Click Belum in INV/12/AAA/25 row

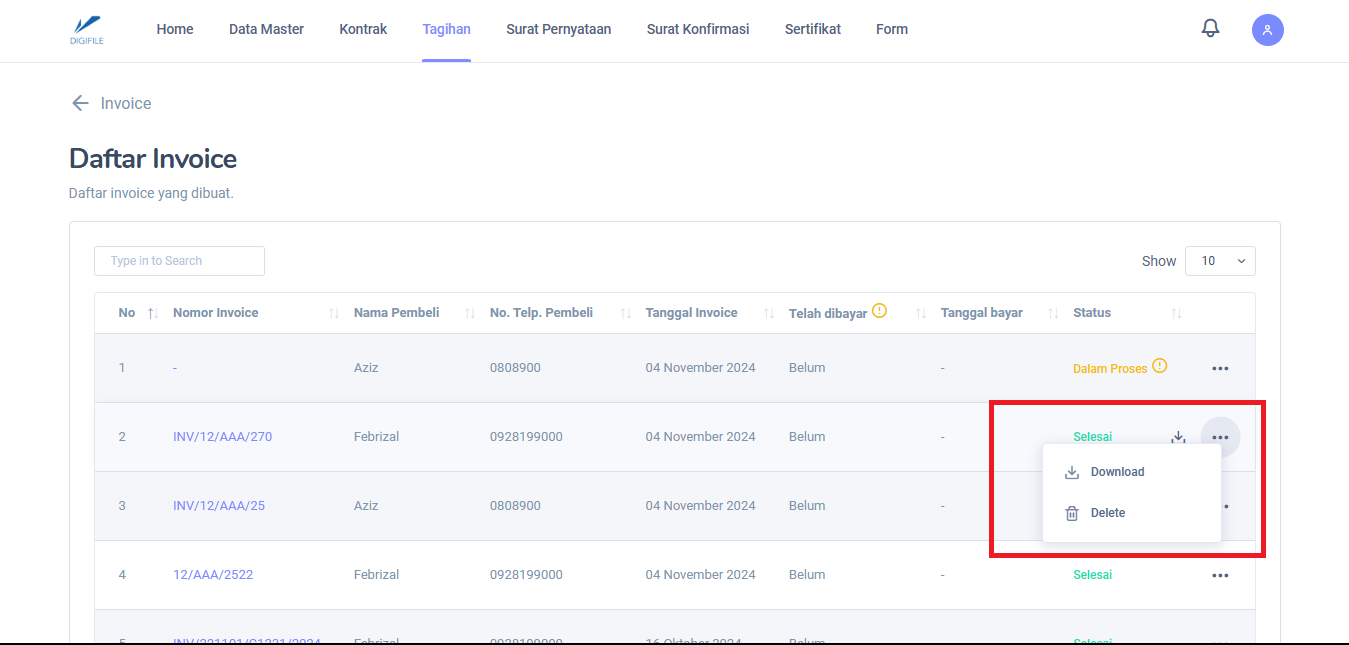(x=807, y=506)
